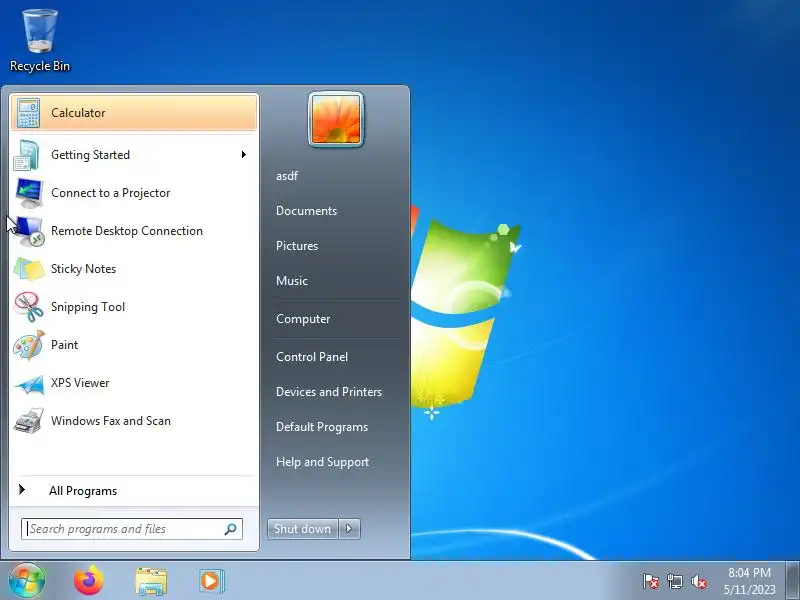Screen dimensions: 800x600
Task: Click the search magnifier icon
Action: coord(231,529)
